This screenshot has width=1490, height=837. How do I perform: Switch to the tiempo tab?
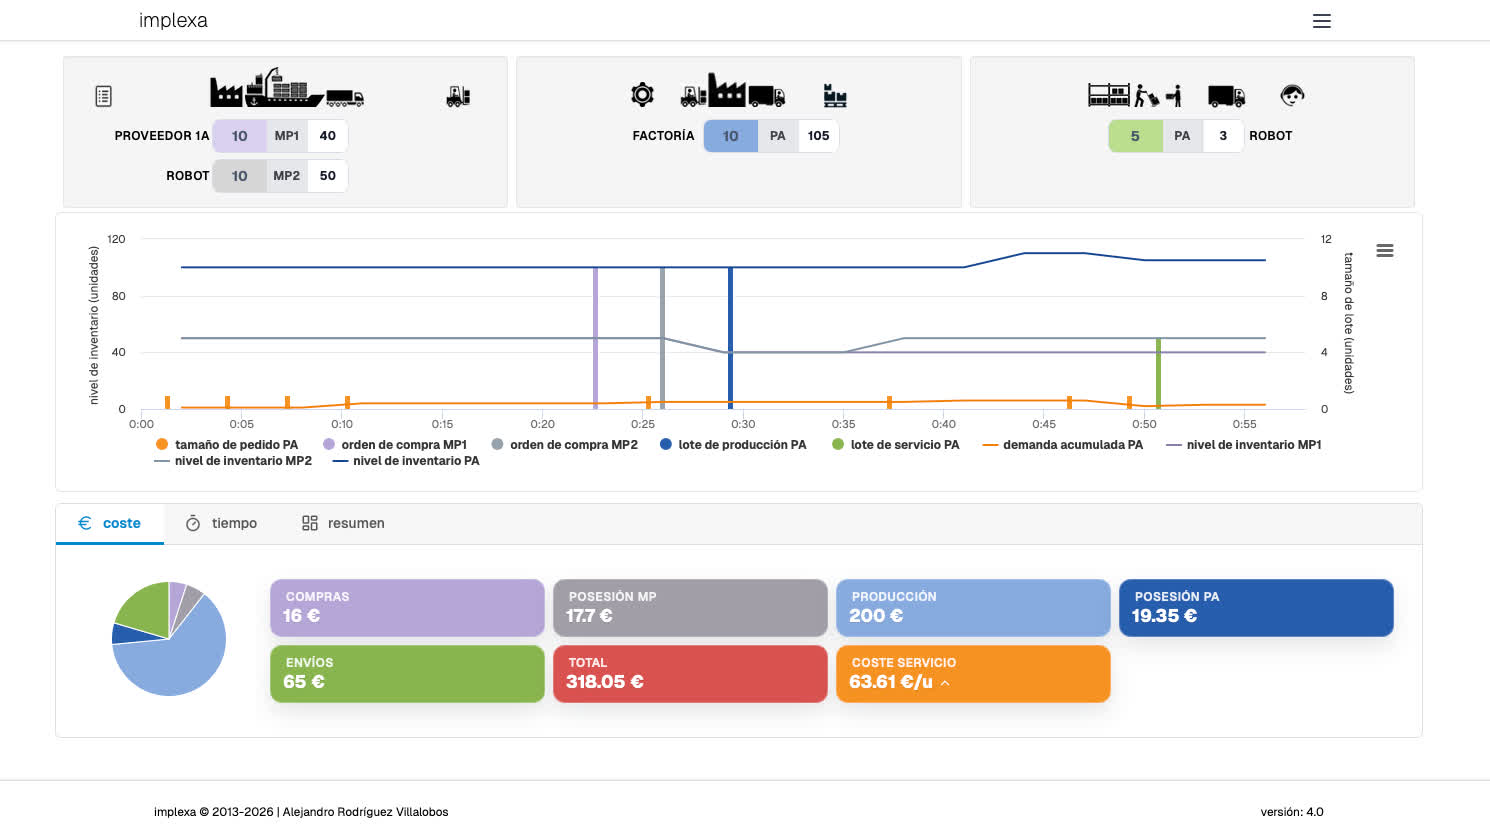coord(221,523)
